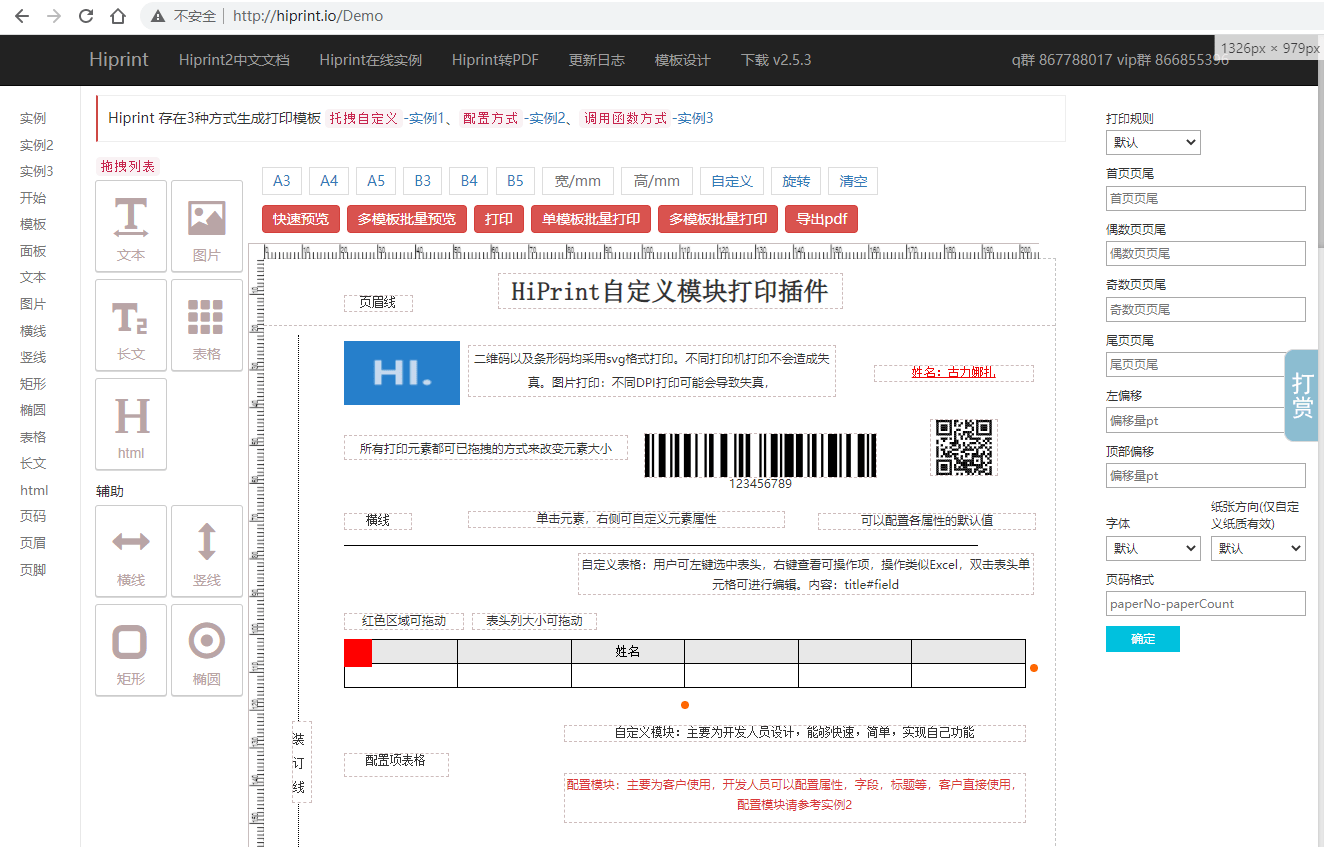Go to browser home page icon
The width and height of the screenshot is (1324, 847).
tap(118, 16)
